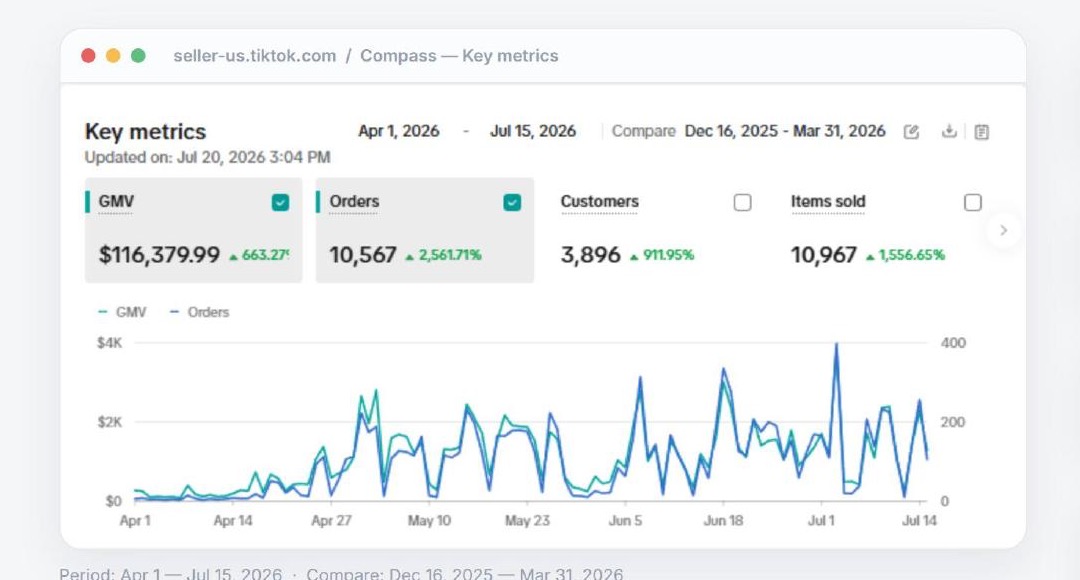The height and width of the screenshot is (580, 1080).
Task: Click the 10,567 orders value
Action: (x=363, y=255)
